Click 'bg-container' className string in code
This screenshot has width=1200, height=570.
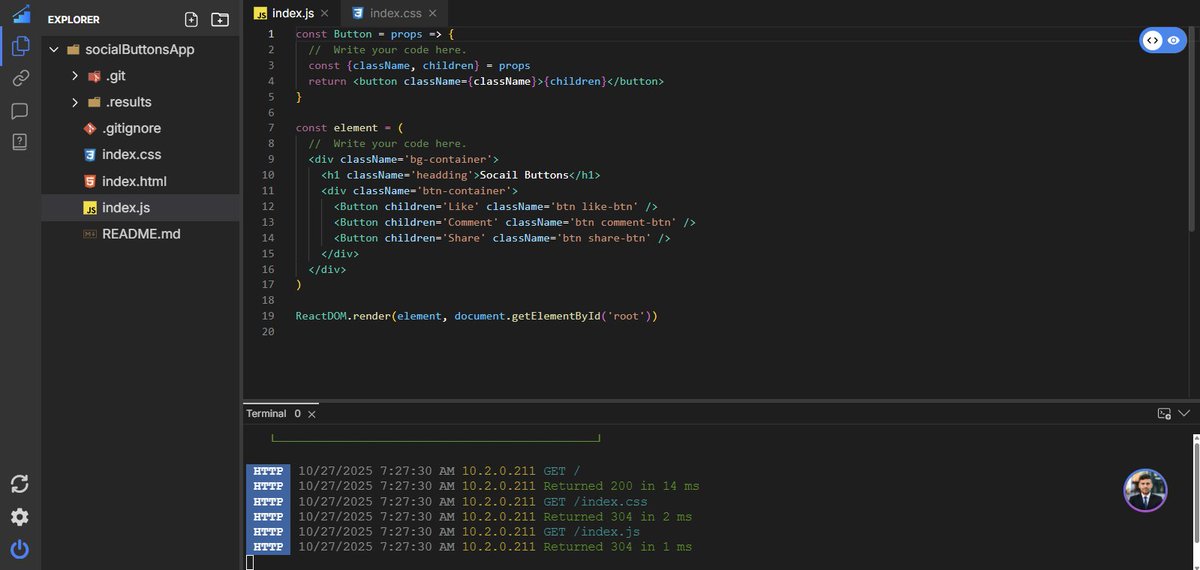(449, 159)
